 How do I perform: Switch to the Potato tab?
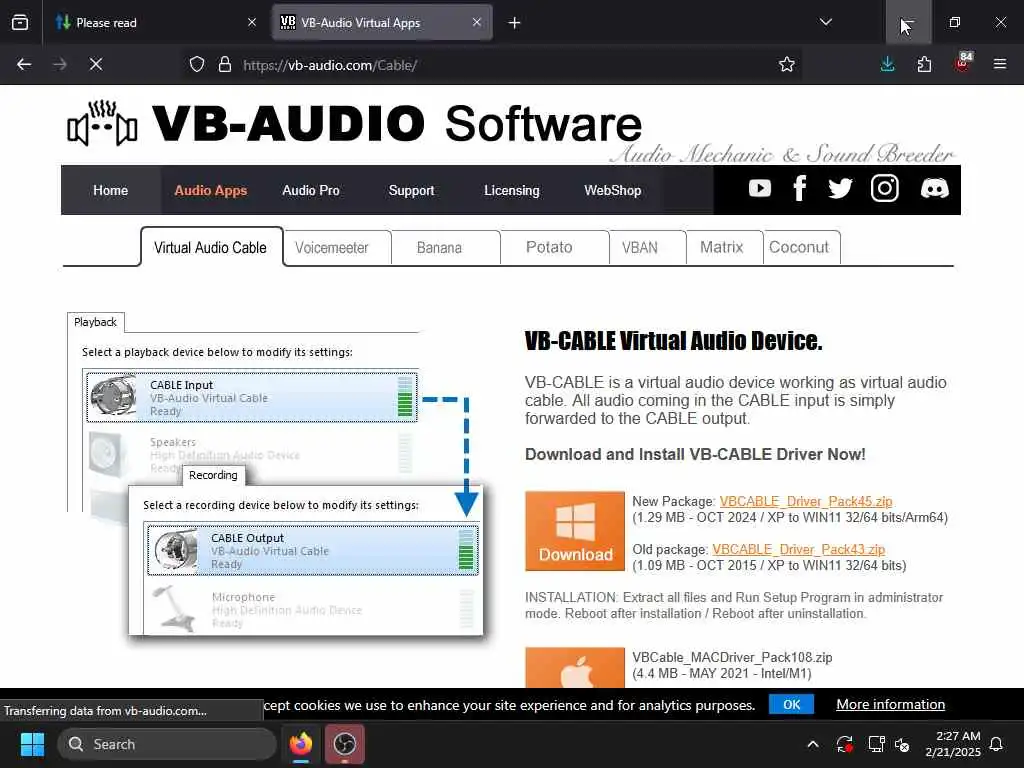[x=549, y=248]
